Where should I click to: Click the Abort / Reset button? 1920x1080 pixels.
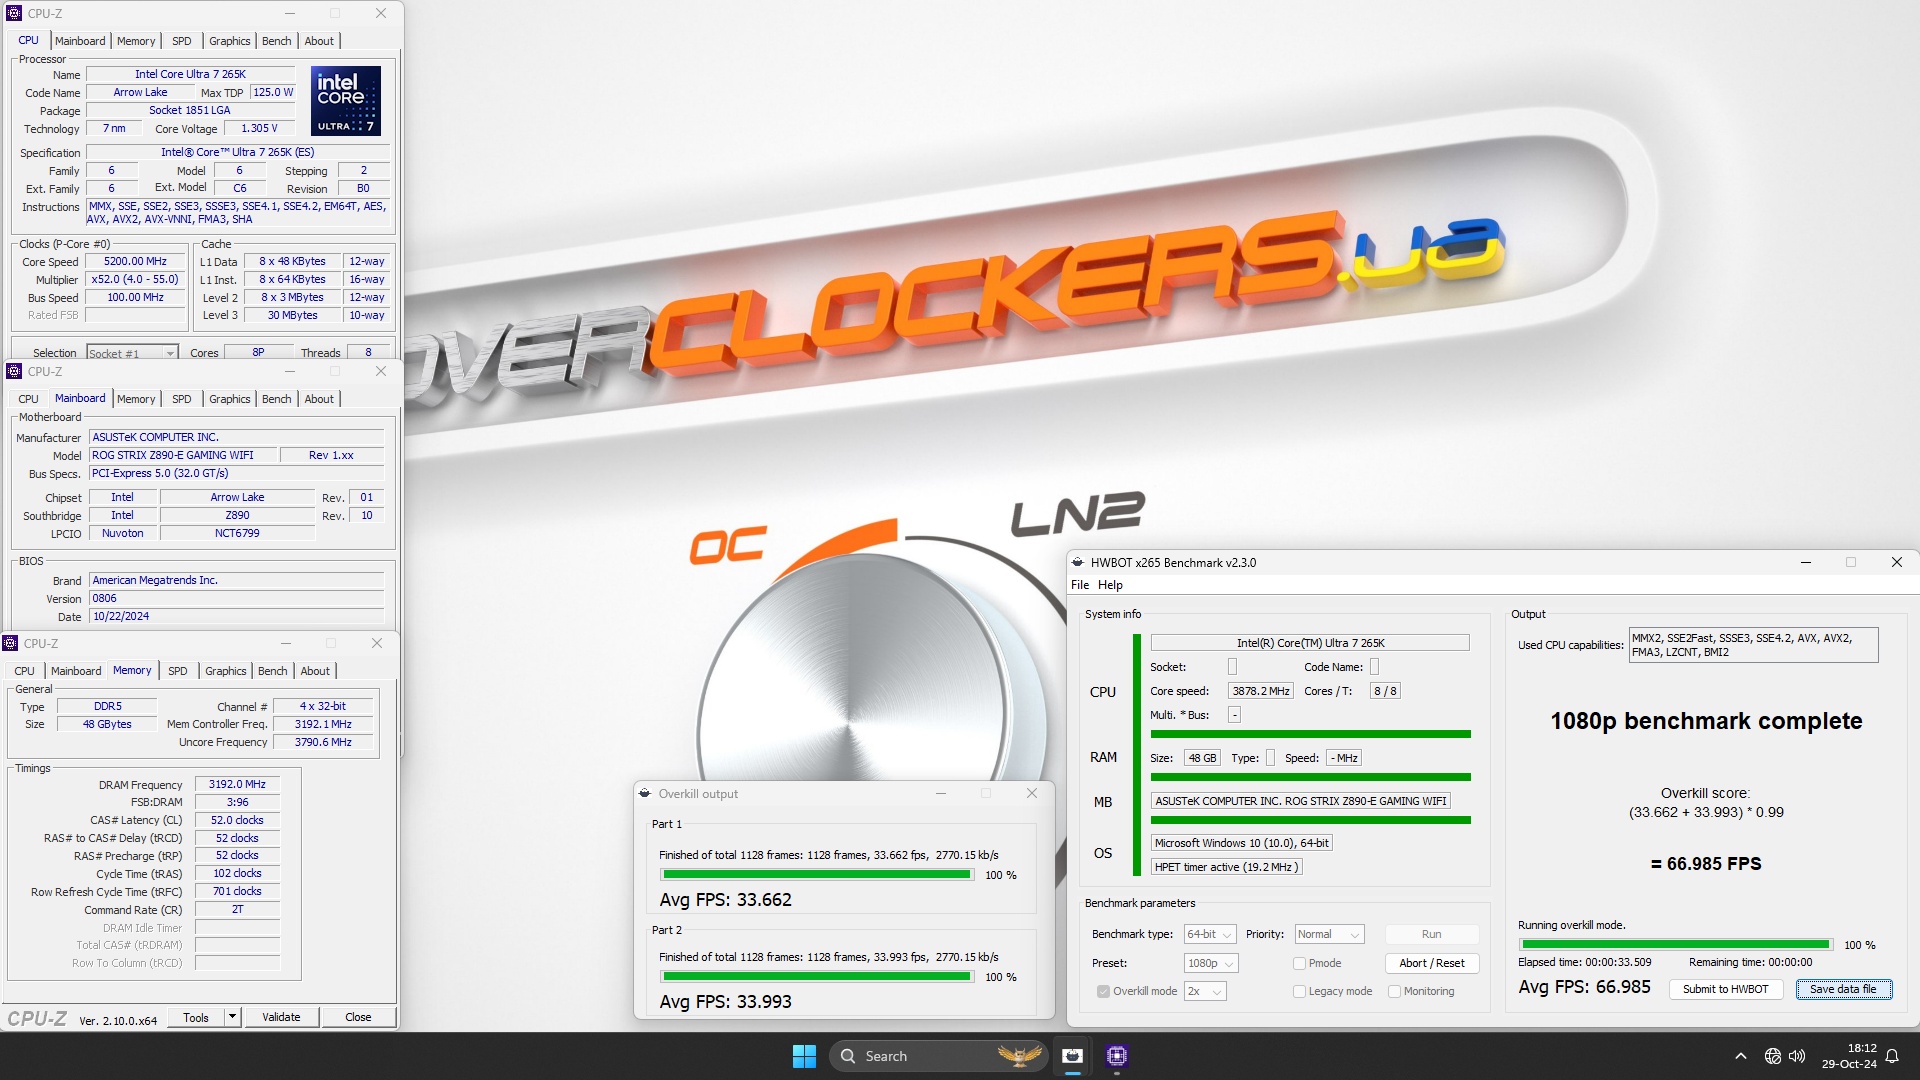pos(1432,964)
